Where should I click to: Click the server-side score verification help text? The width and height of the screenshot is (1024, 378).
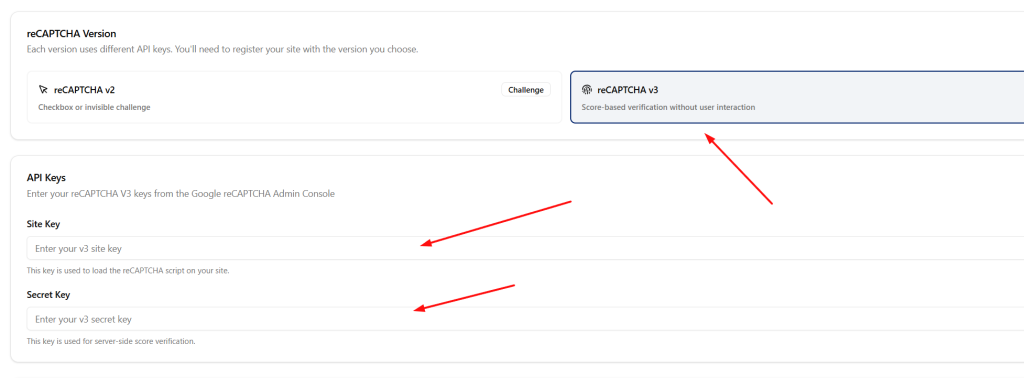(111, 341)
